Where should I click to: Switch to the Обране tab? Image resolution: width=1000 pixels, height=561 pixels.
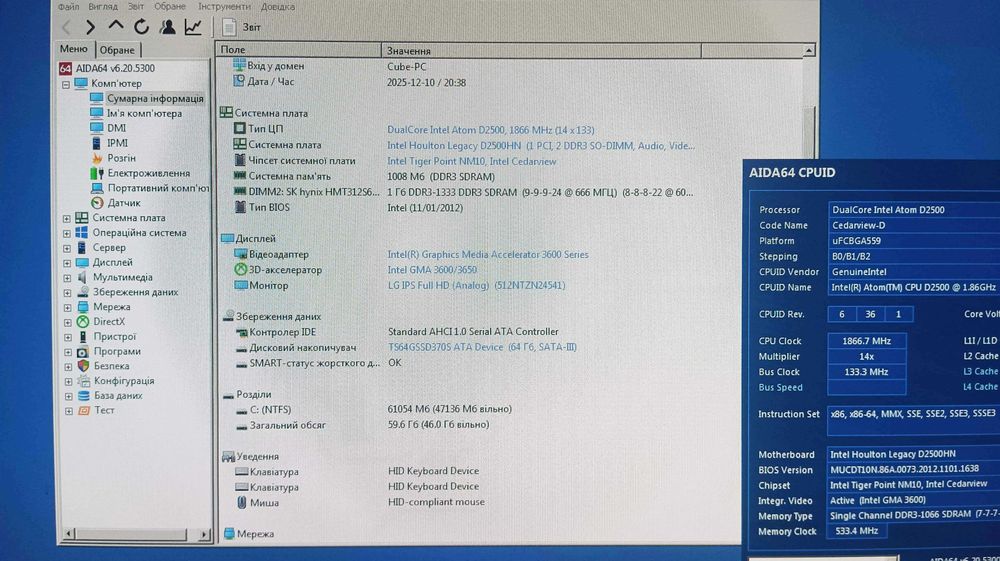coord(117,50)
